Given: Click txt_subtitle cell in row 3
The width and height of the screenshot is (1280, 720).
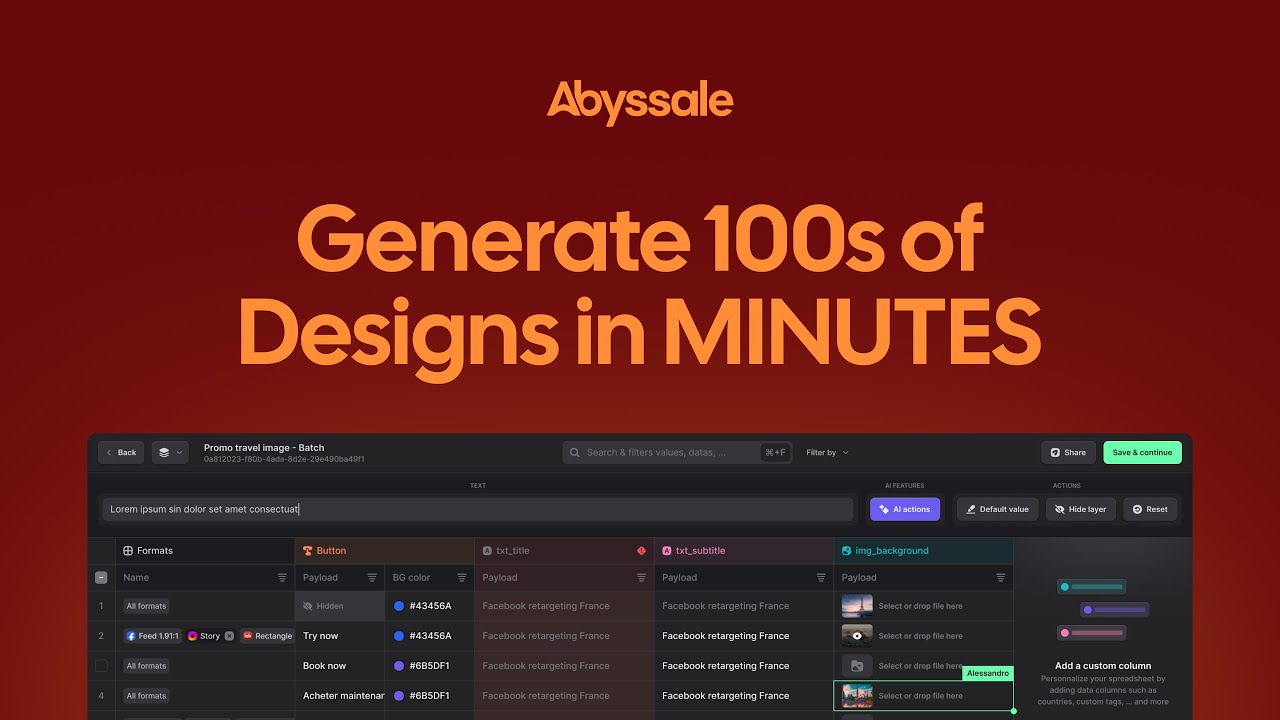Looking at the screenshot, I should (744, 666).
